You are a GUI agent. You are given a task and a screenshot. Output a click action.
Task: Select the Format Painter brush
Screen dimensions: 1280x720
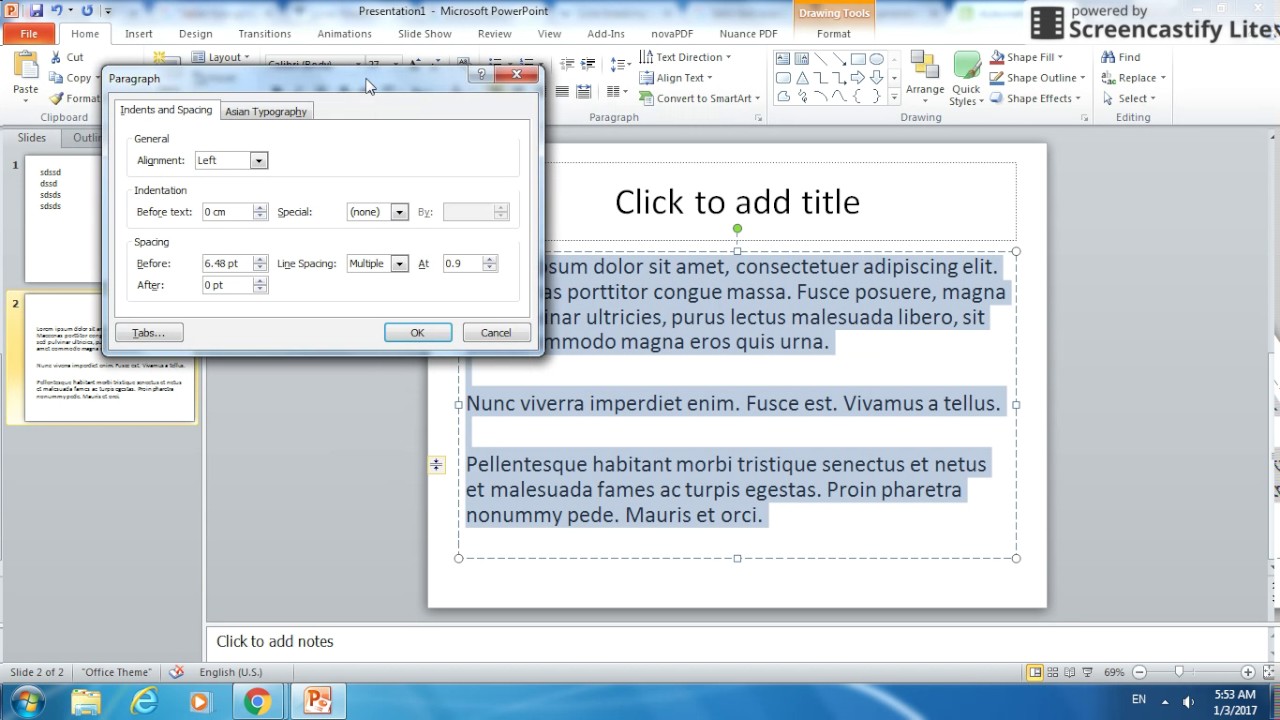tap(75, 99)
